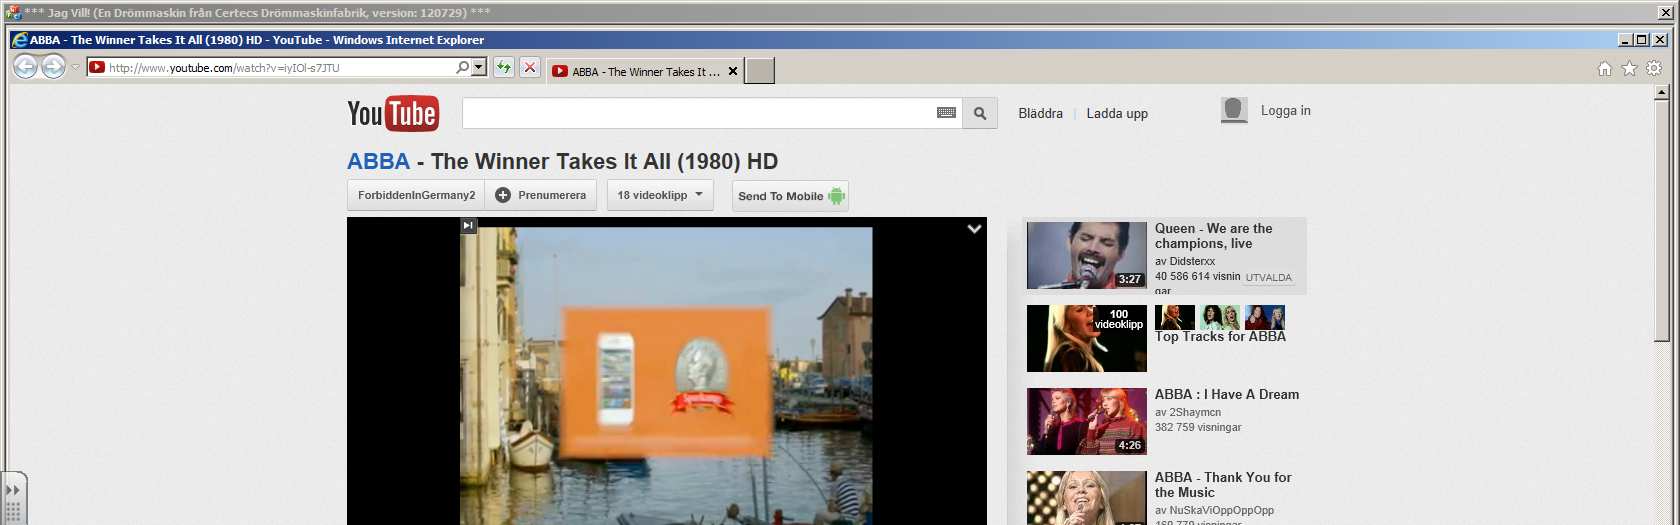Click the red Stop loading icon
Image resolution: width=1680 pixels, height=525 pixels.
(x=530, y=68)
